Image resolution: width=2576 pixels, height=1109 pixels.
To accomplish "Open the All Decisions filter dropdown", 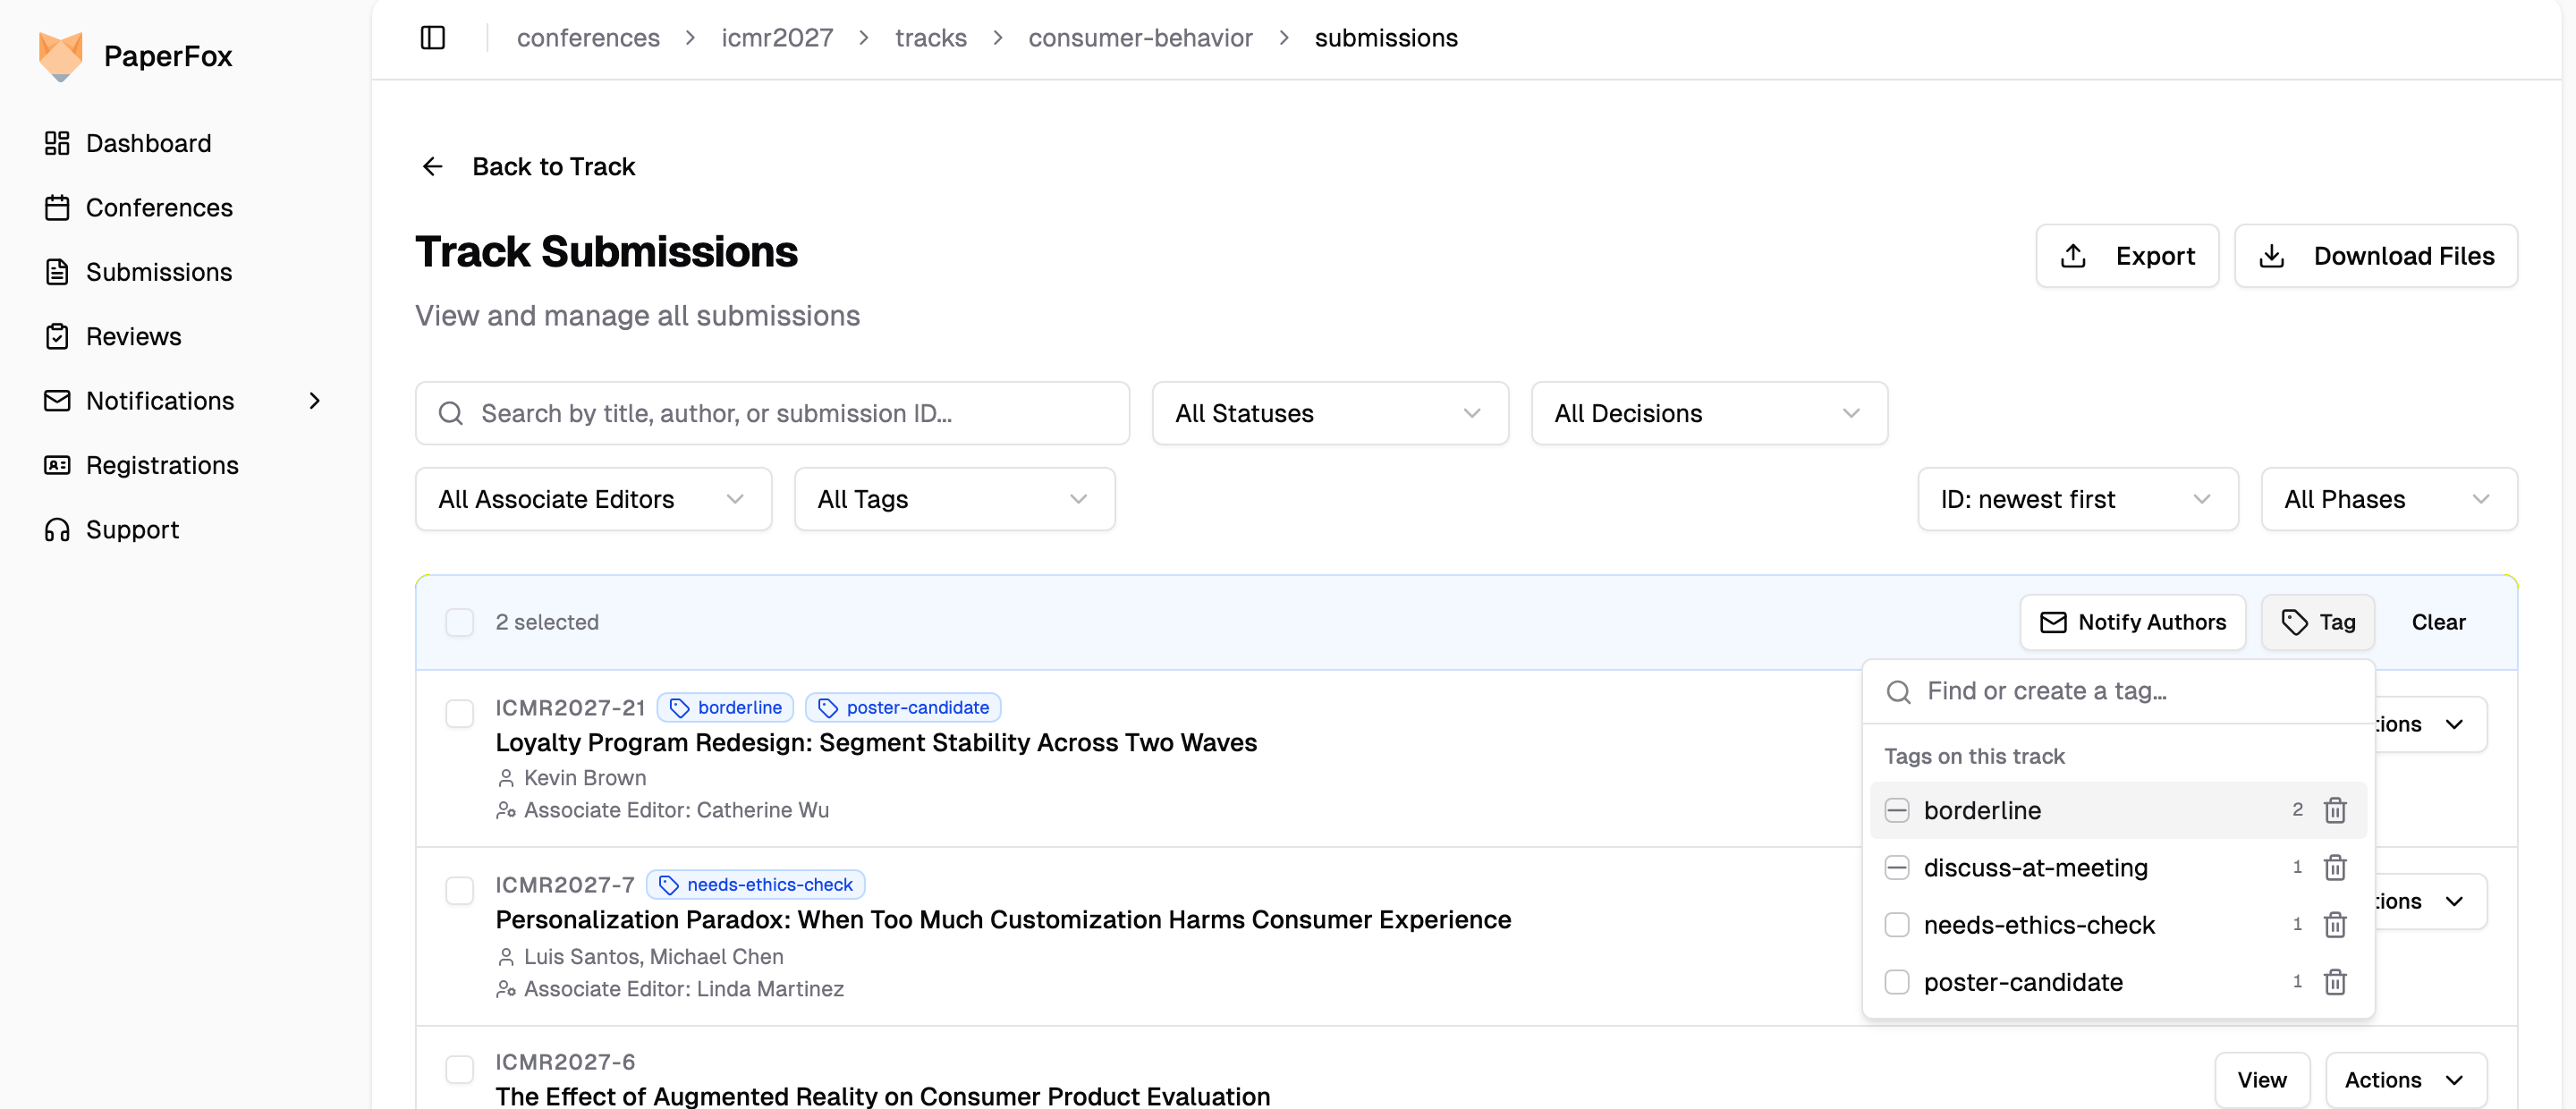I will tap(1709, 413).
